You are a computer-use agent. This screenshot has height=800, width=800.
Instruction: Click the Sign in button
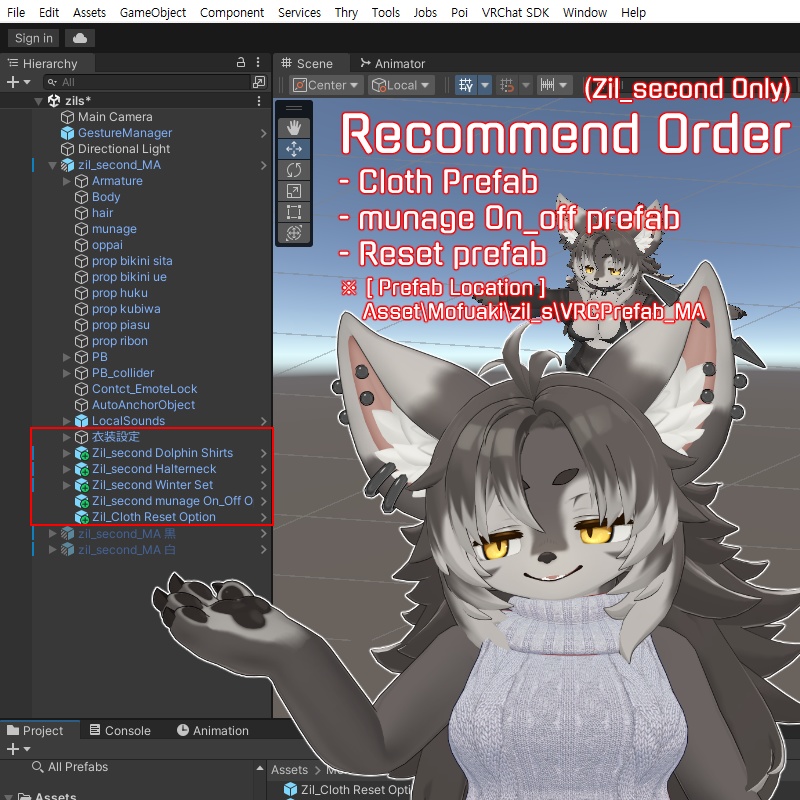click(34, 38)
